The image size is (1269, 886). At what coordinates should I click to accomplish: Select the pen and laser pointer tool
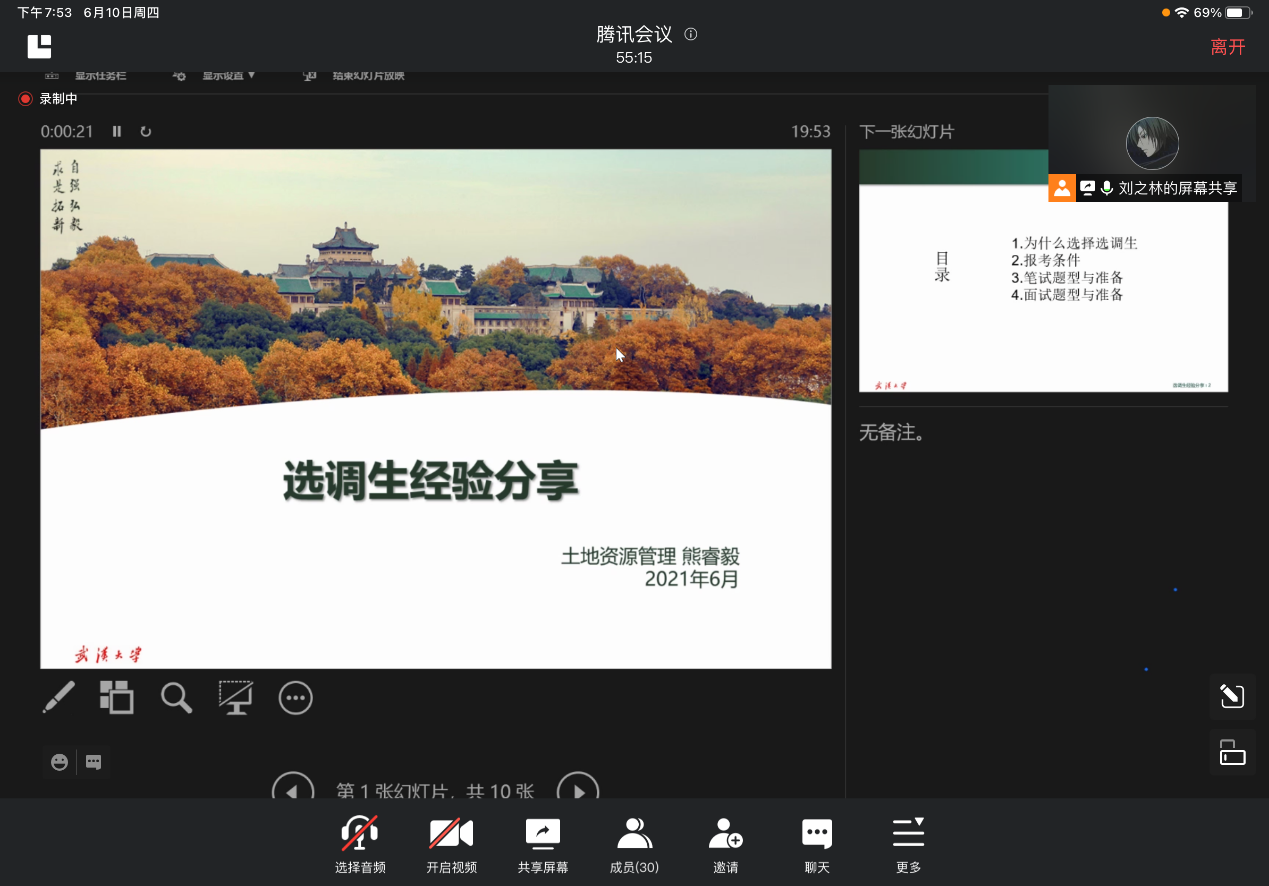point(58,697)
